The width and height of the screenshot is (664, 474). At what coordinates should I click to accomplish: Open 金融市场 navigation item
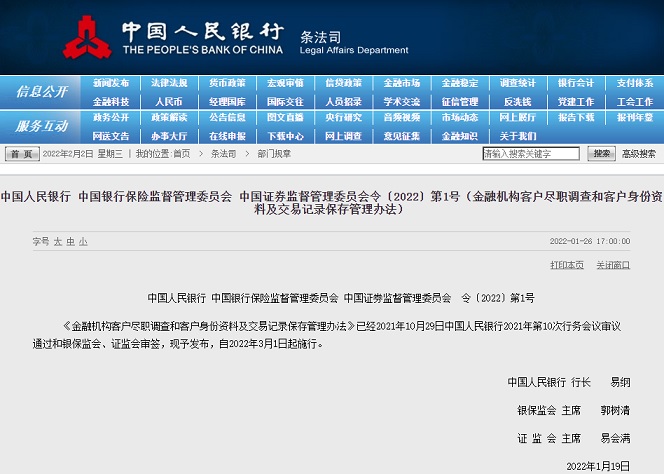402,83
